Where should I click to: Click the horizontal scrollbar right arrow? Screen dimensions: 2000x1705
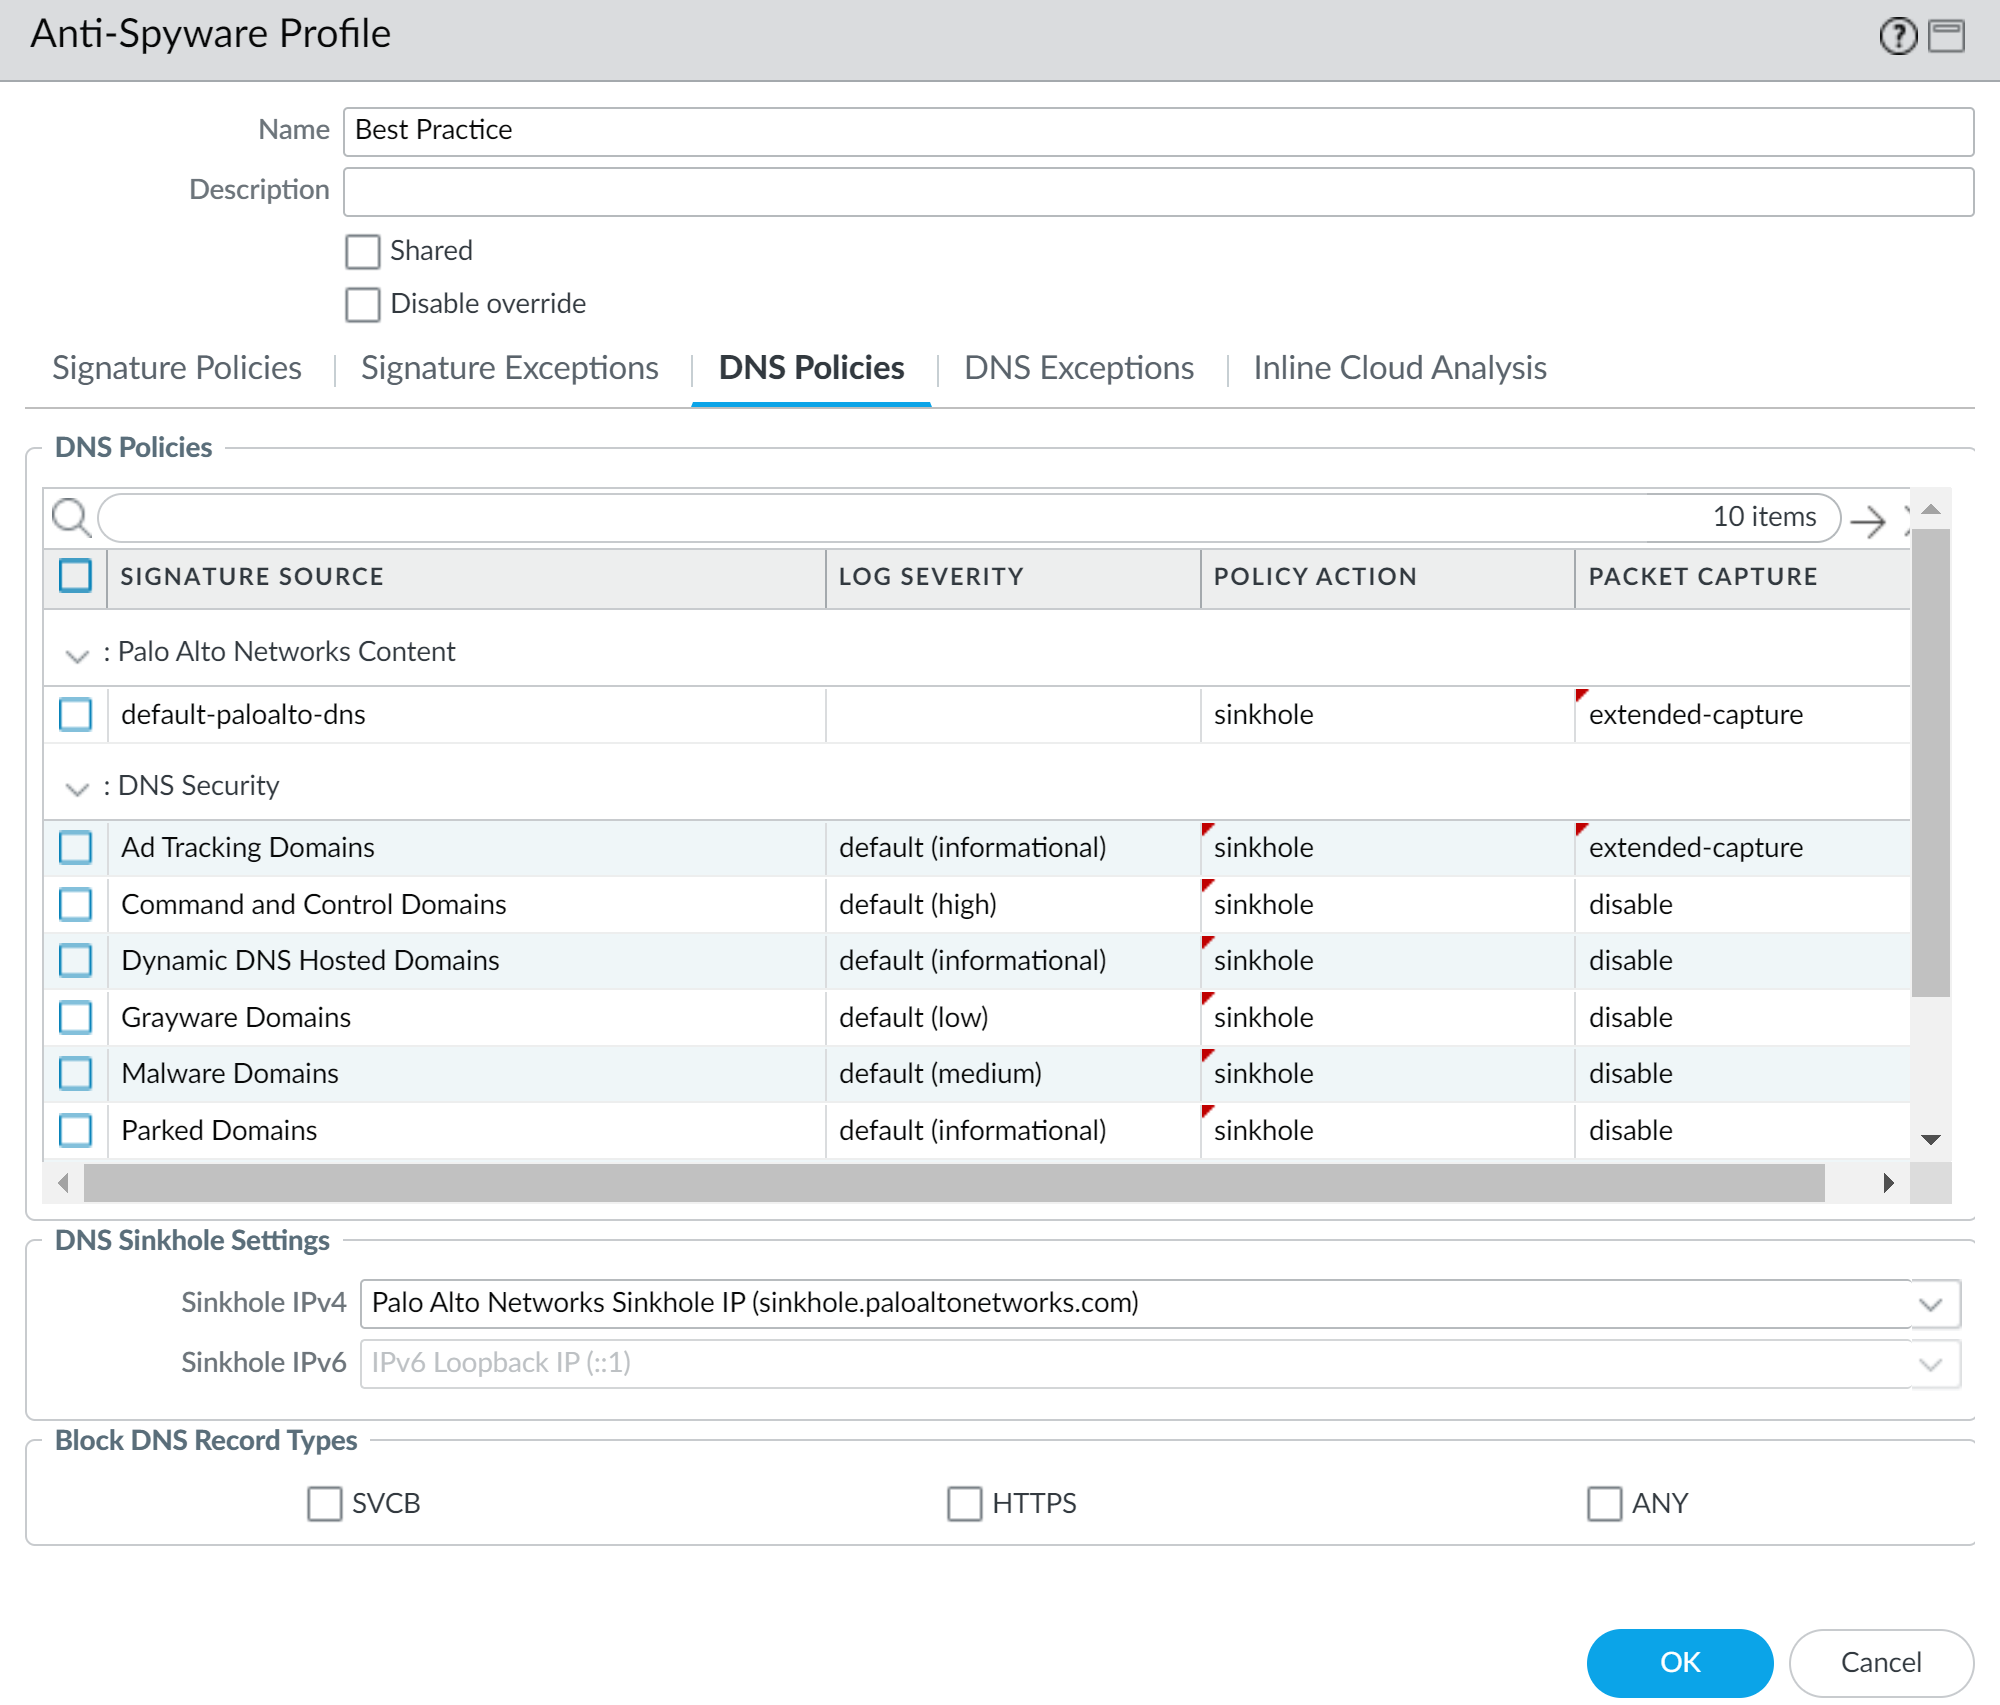pos(1888,1183)
